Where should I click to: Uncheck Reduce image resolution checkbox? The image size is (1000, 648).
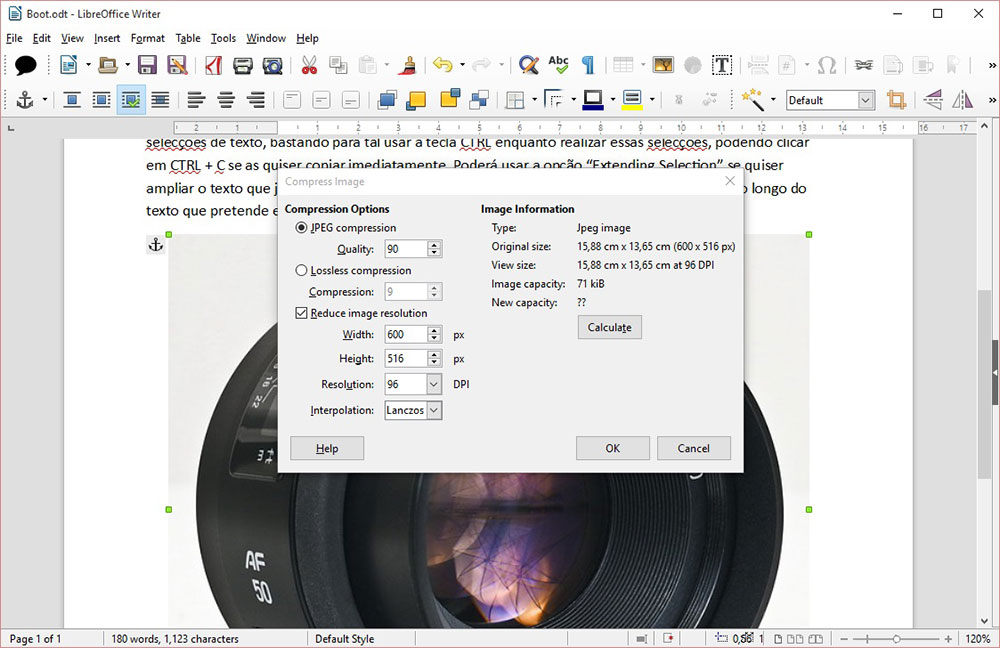[302, 313]
